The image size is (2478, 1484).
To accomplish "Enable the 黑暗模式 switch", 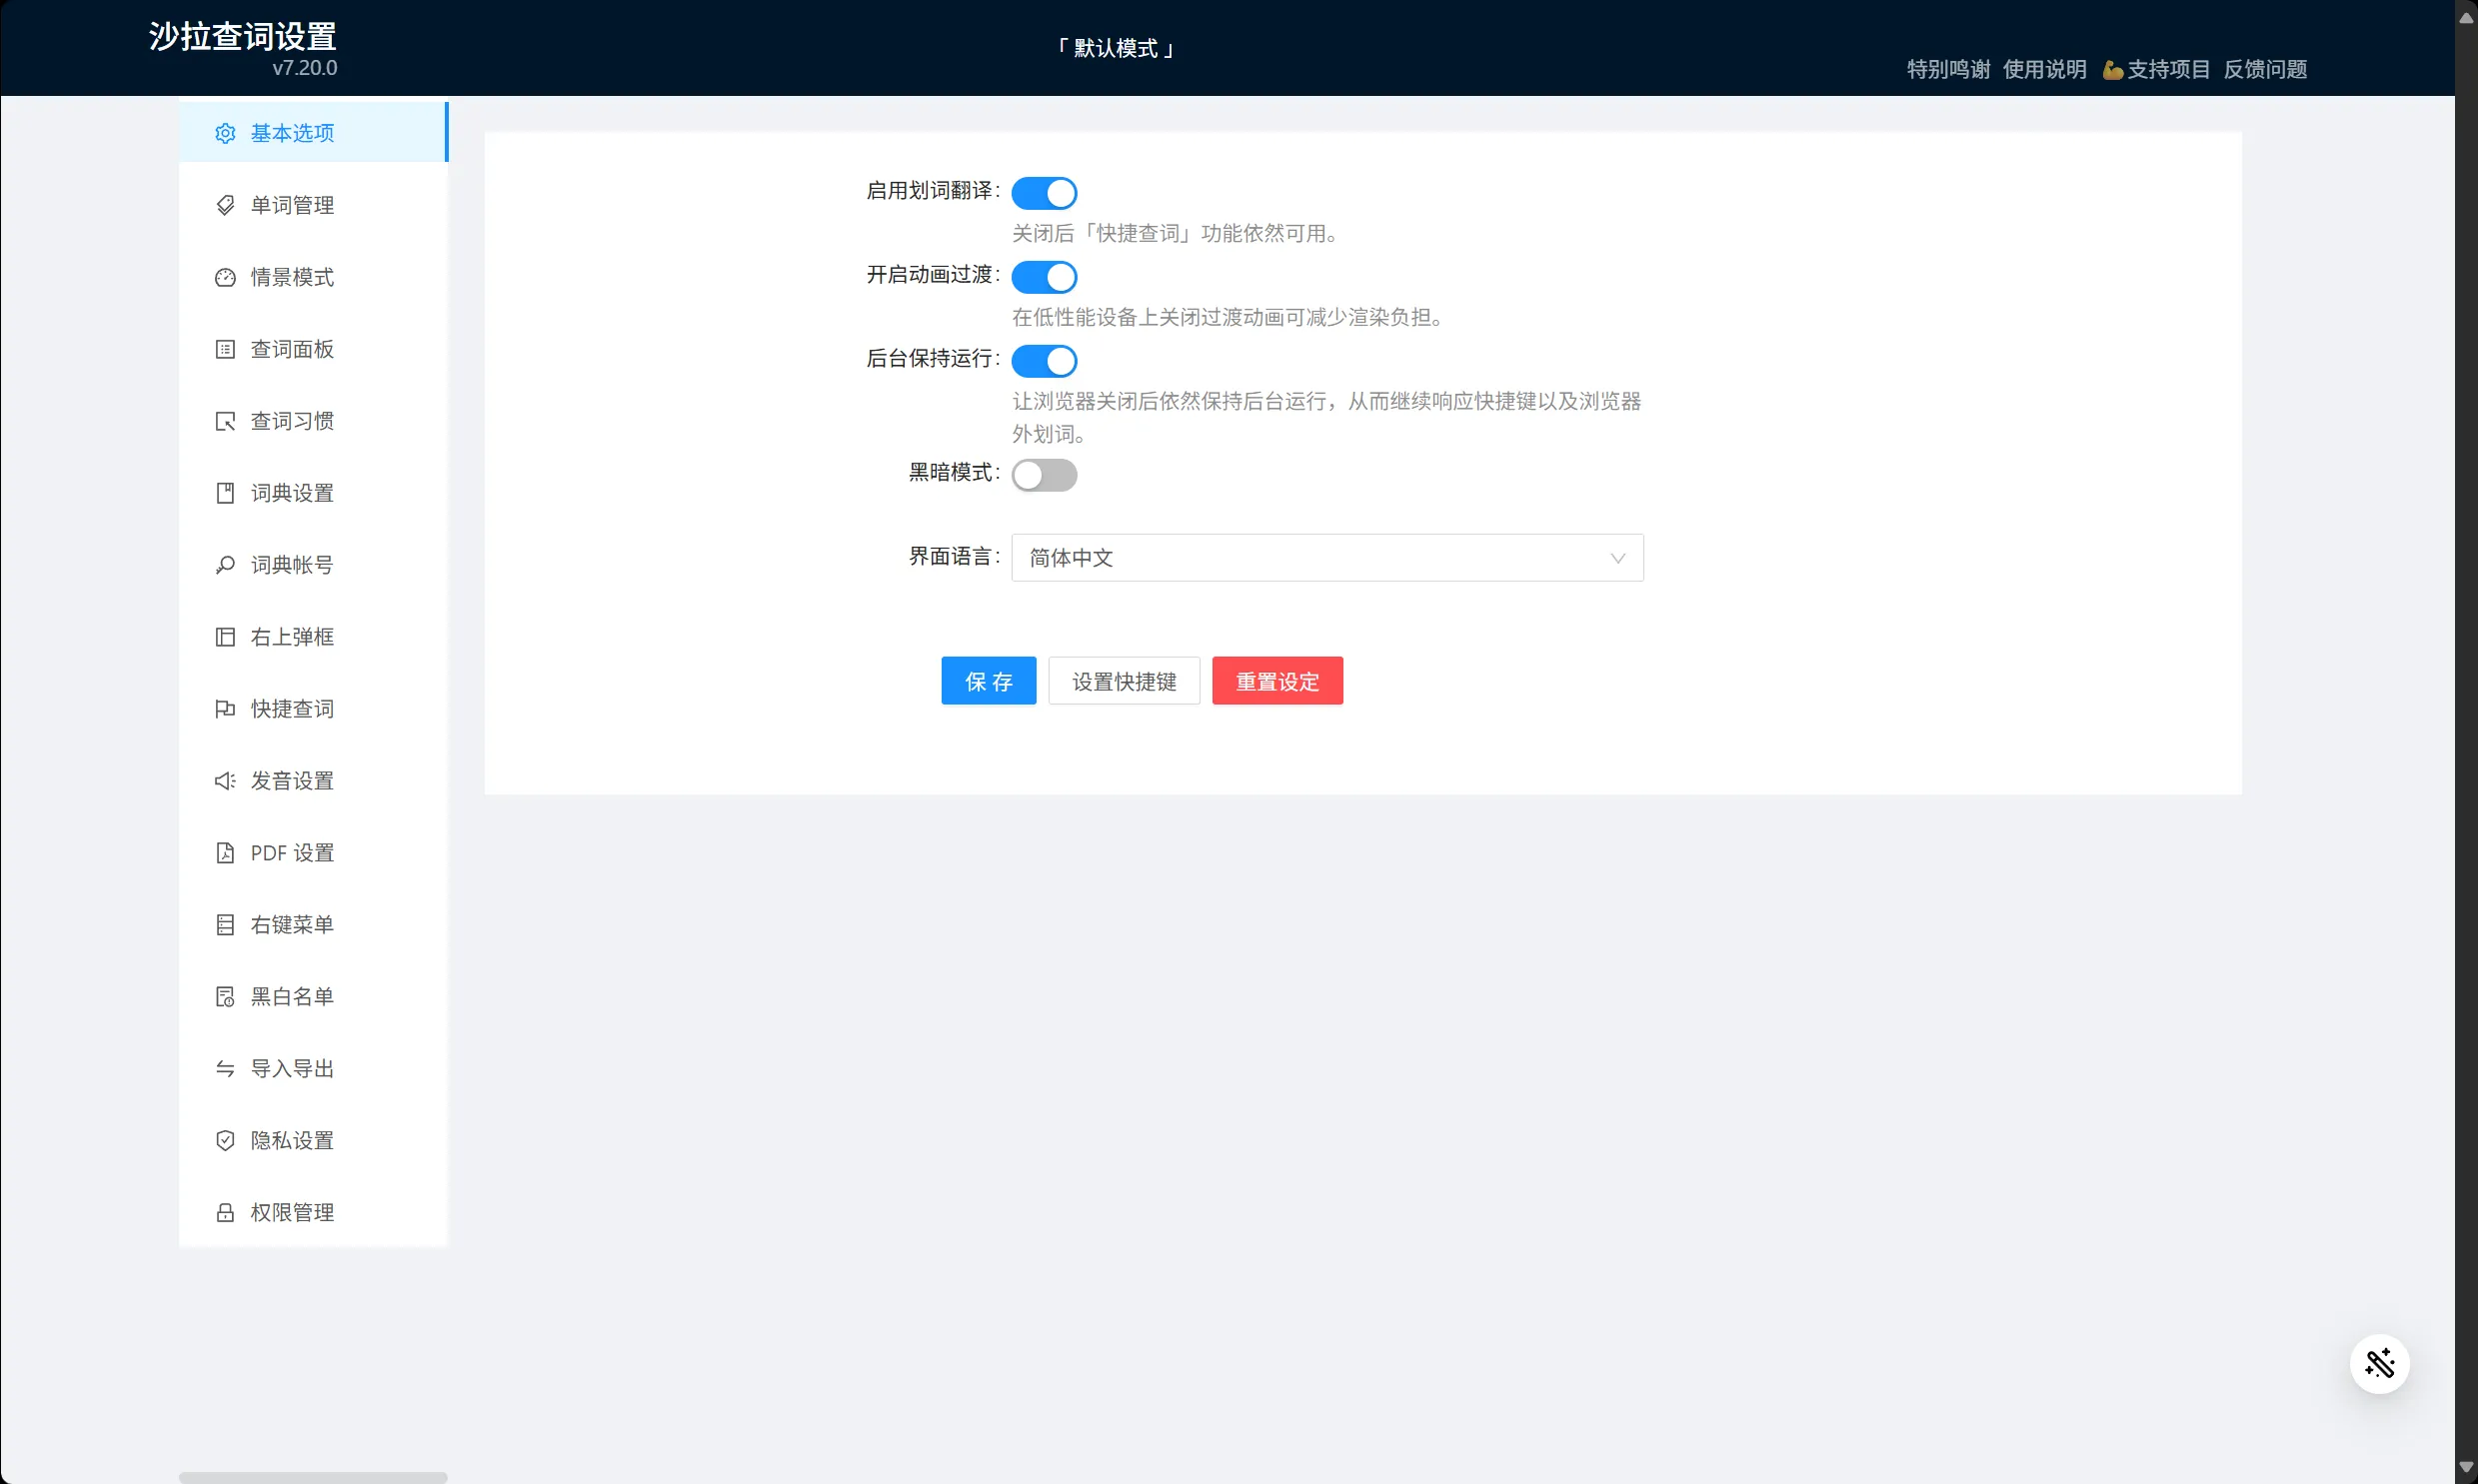I will 1044,475.
